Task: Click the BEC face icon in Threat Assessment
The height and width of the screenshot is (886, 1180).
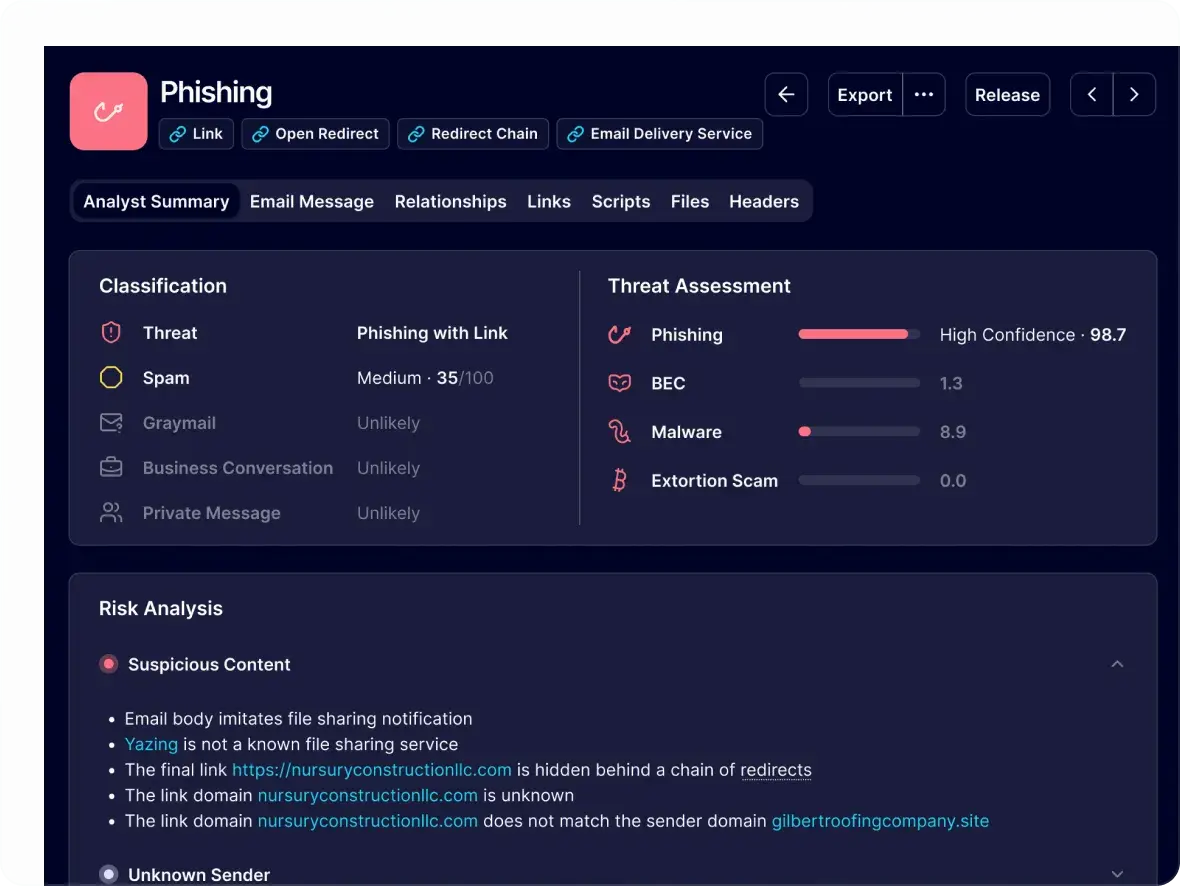Action: pos(620,383)
